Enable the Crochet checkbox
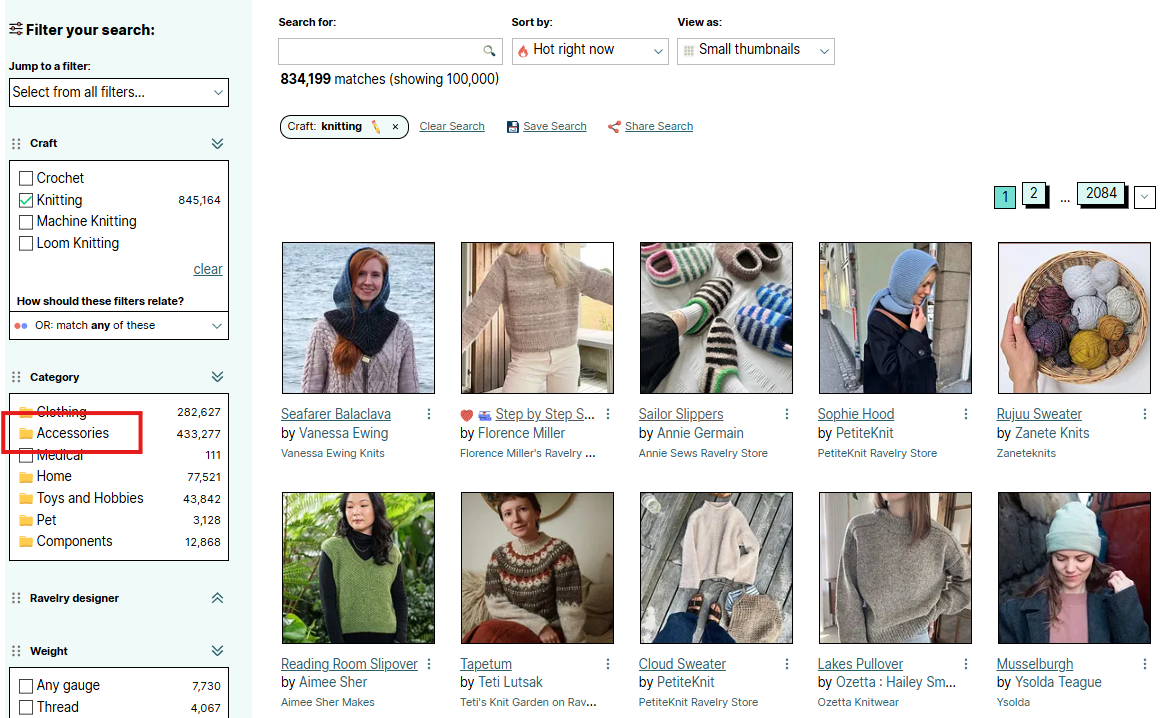 tap(27, 178)
